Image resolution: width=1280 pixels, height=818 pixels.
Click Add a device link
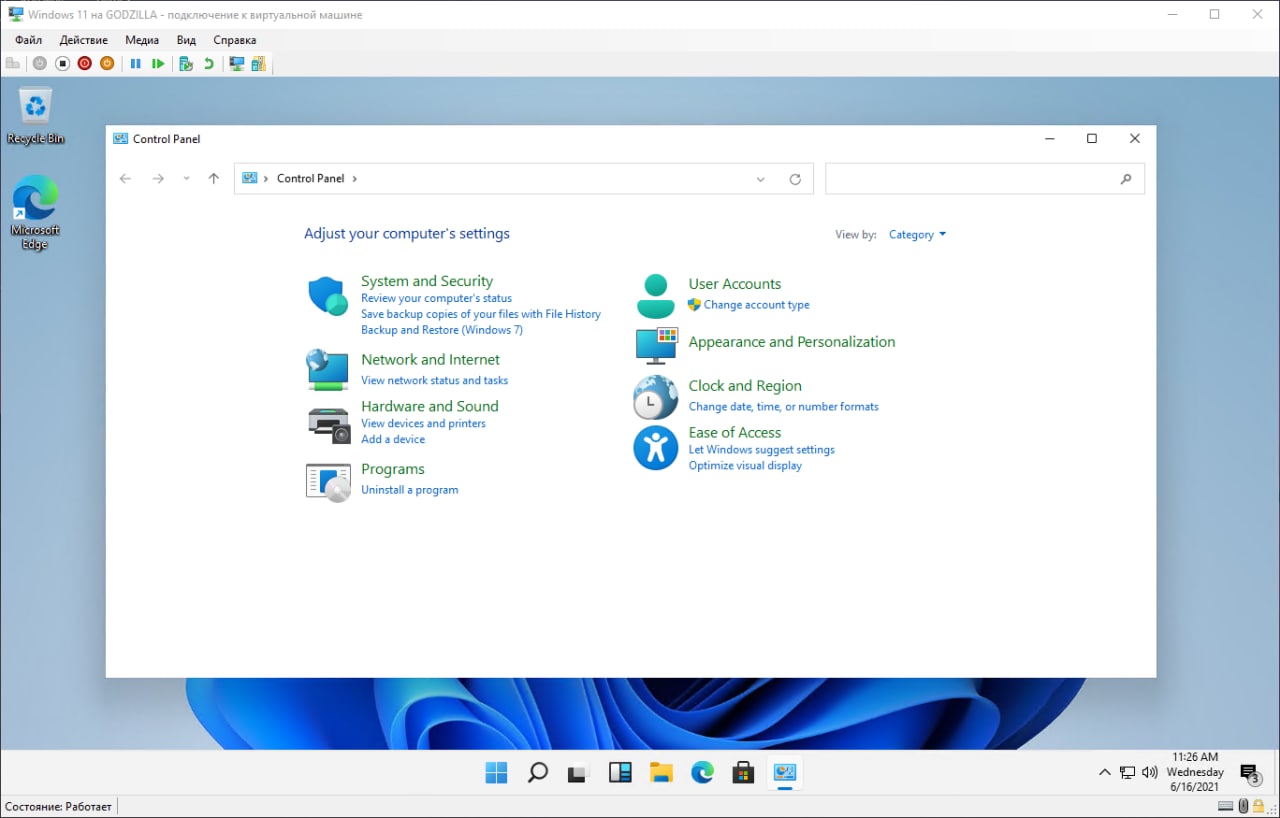tap(393, 439)
